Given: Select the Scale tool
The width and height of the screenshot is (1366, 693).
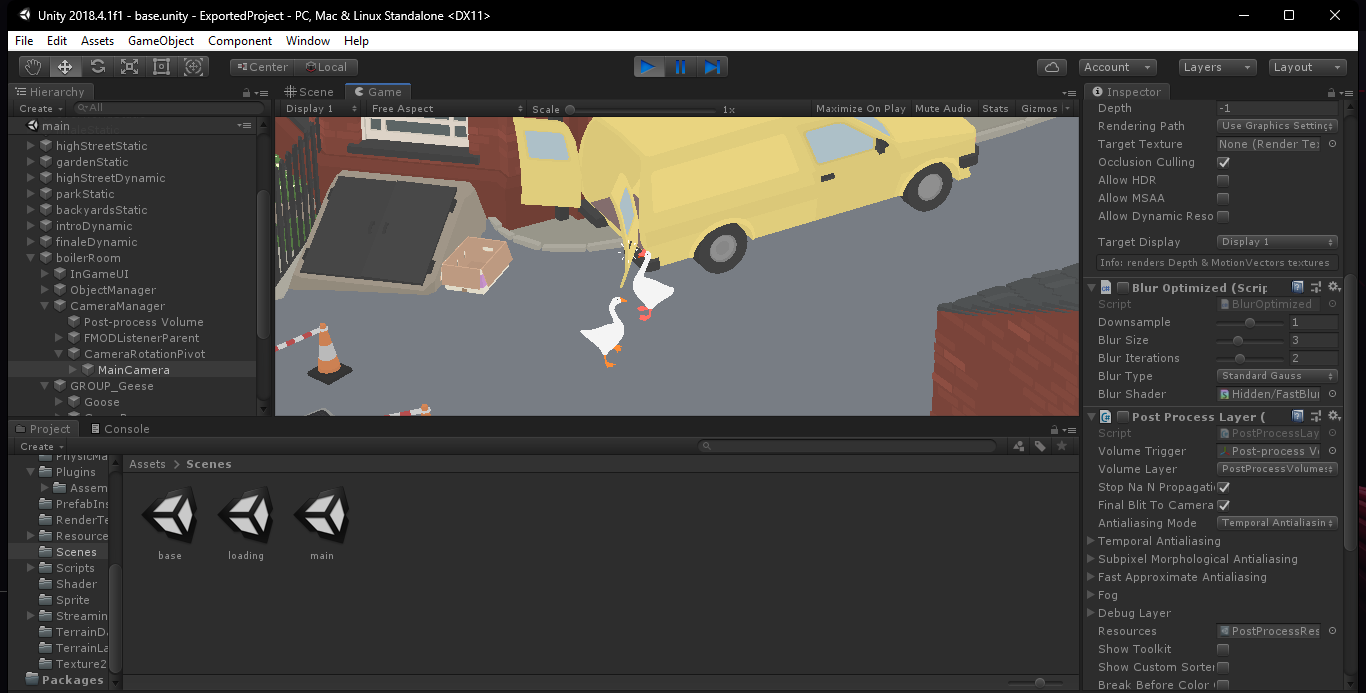Looking at the screenshot, I should click(129, 67).
